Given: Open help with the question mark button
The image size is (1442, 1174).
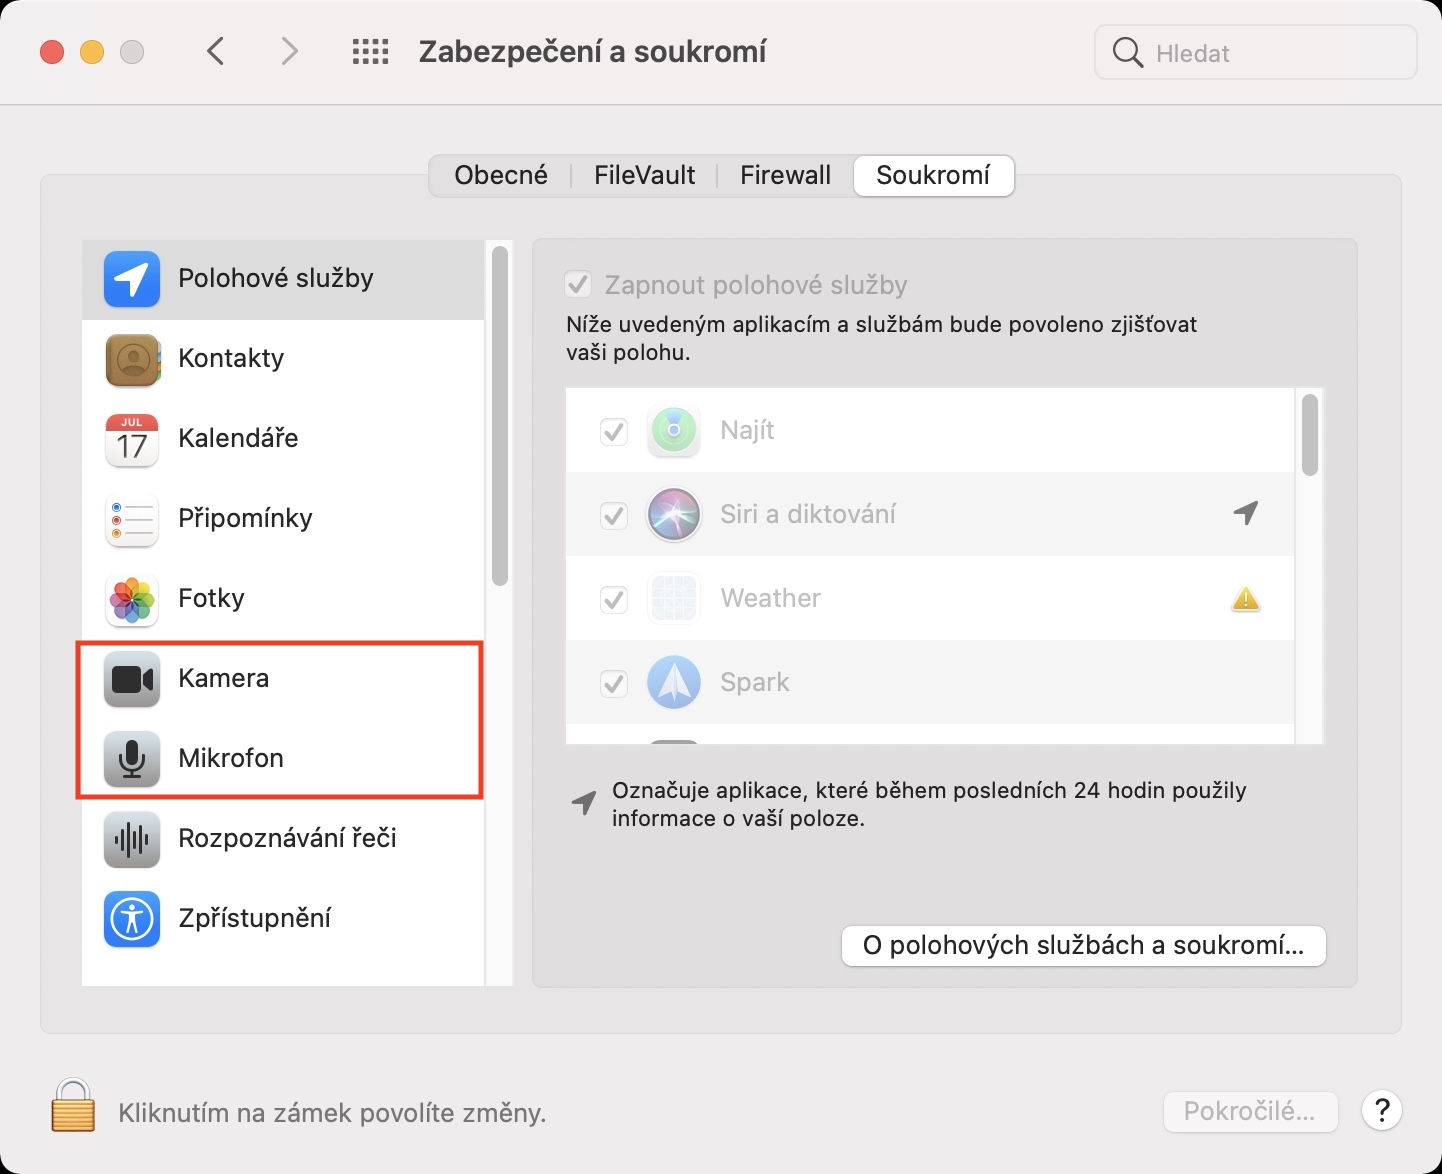Looking at the screenshot, I should [1382, 1110].
